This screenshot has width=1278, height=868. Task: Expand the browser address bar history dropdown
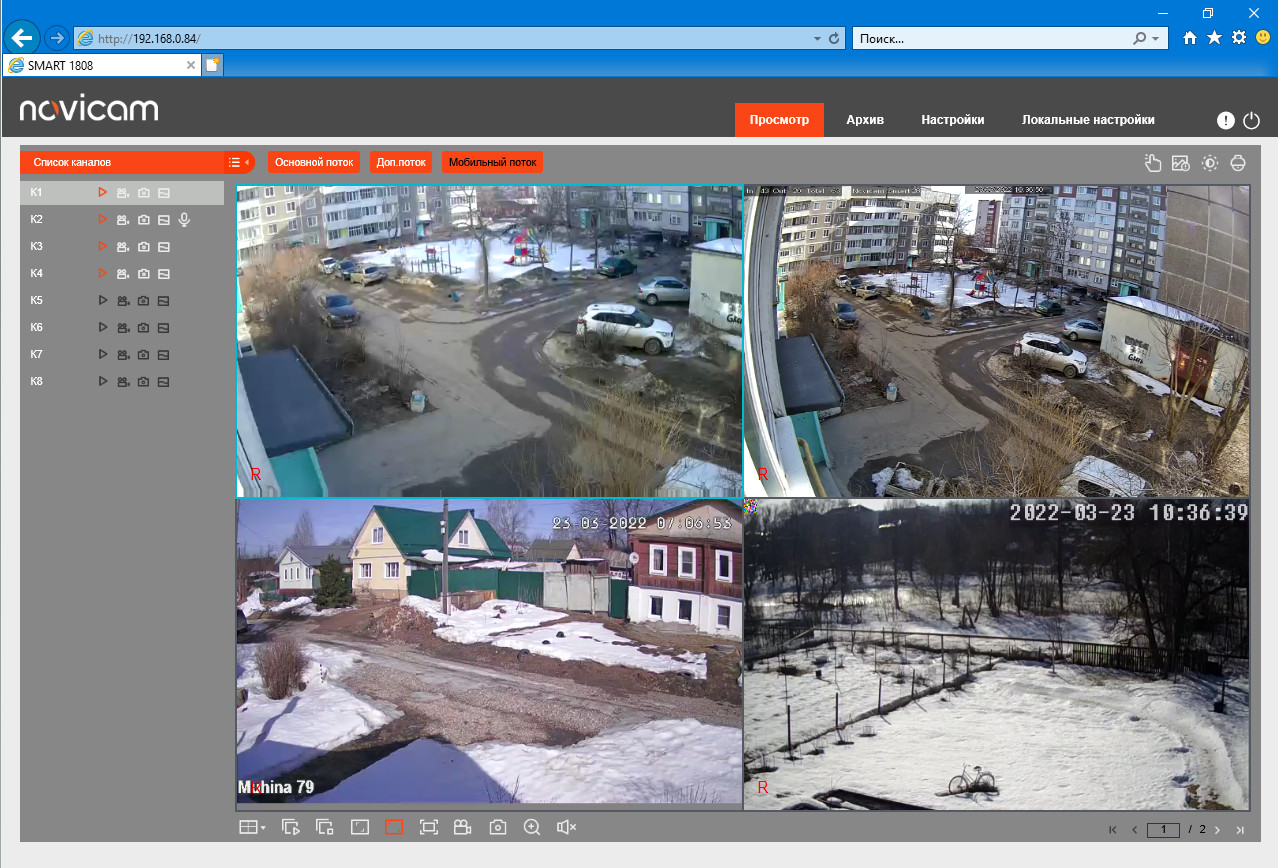click(818, 38)
